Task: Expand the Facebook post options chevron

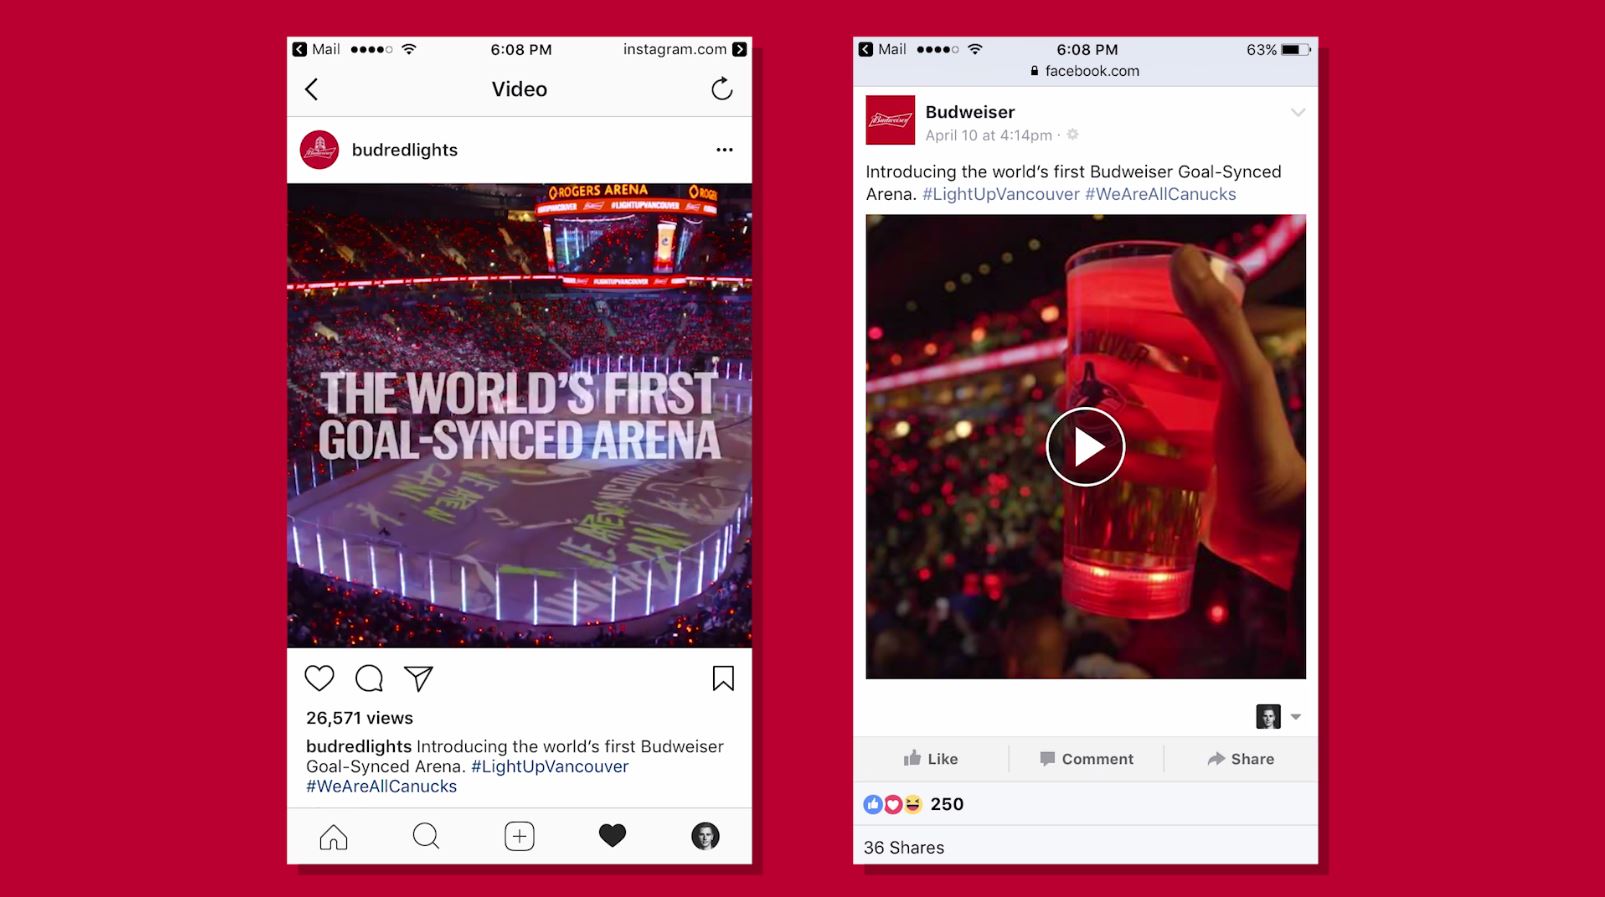Action: pos(1297,112)
